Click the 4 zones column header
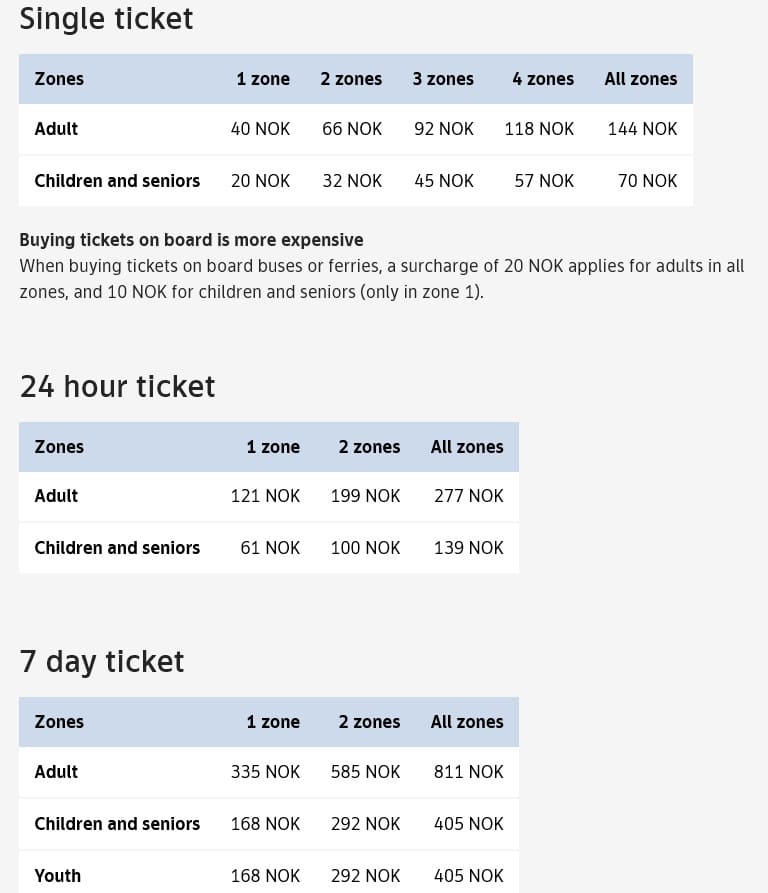This screenshot has height=893, width=768. [x=543, y=79]
